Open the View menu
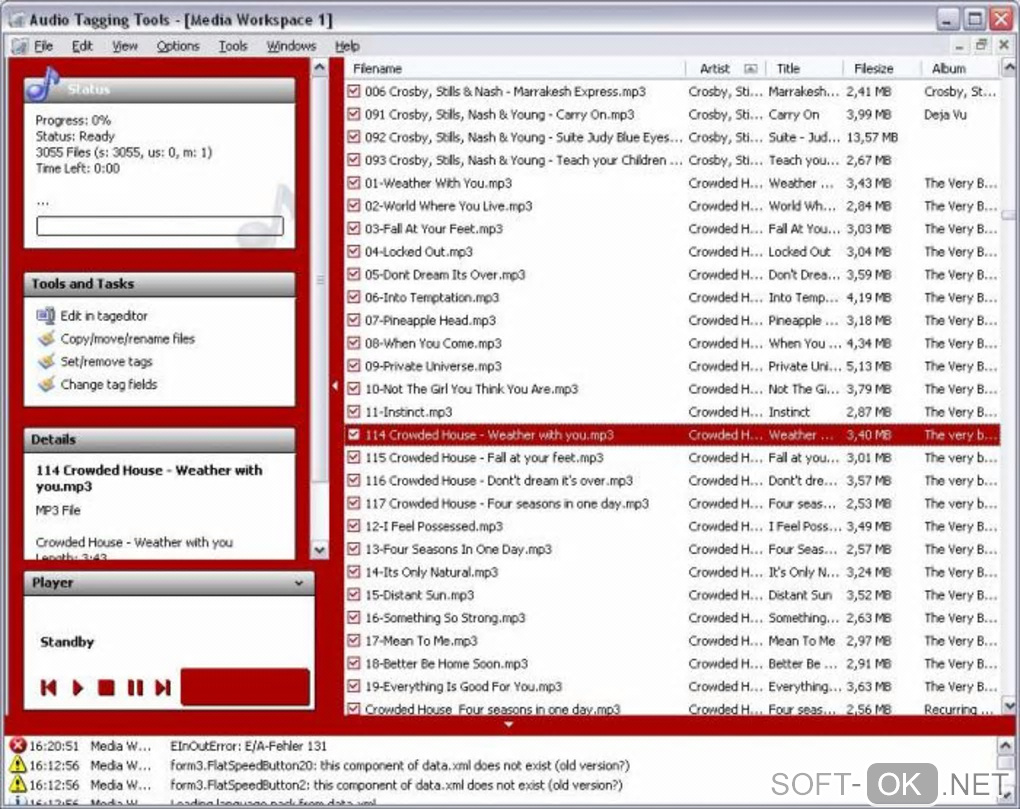 click(124, 46)
